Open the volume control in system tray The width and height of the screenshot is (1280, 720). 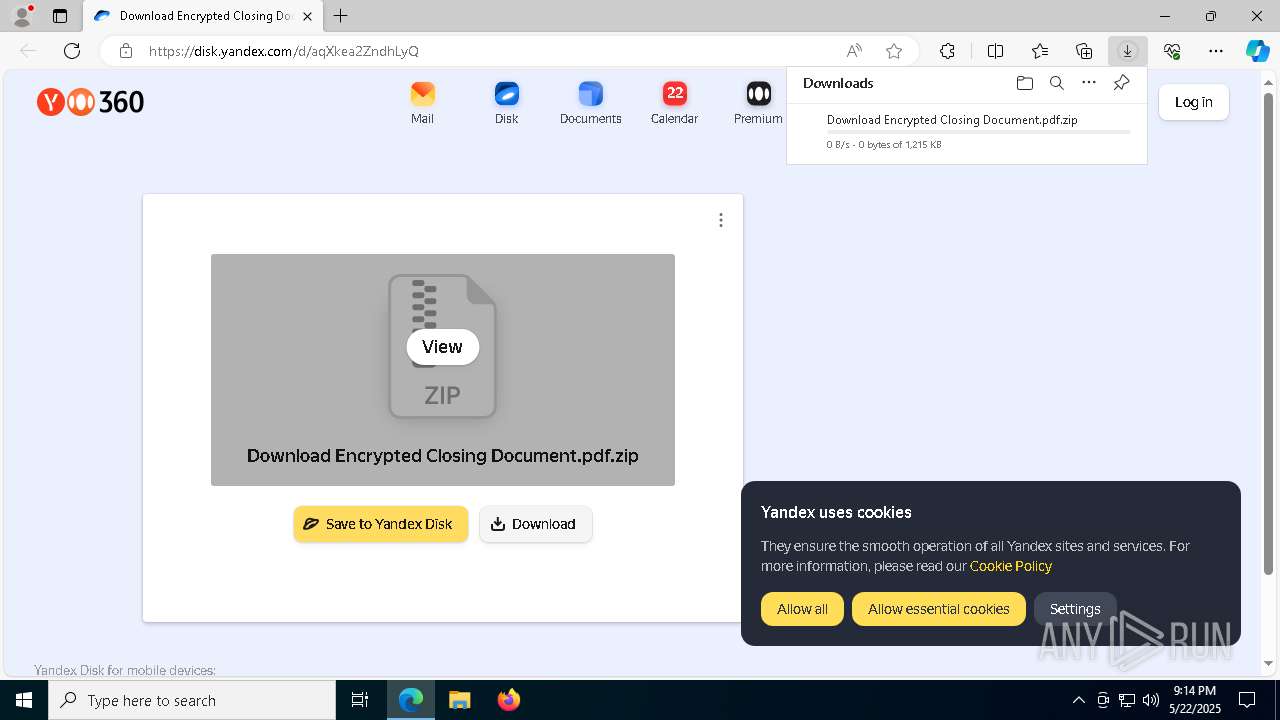coord(1150,700)
